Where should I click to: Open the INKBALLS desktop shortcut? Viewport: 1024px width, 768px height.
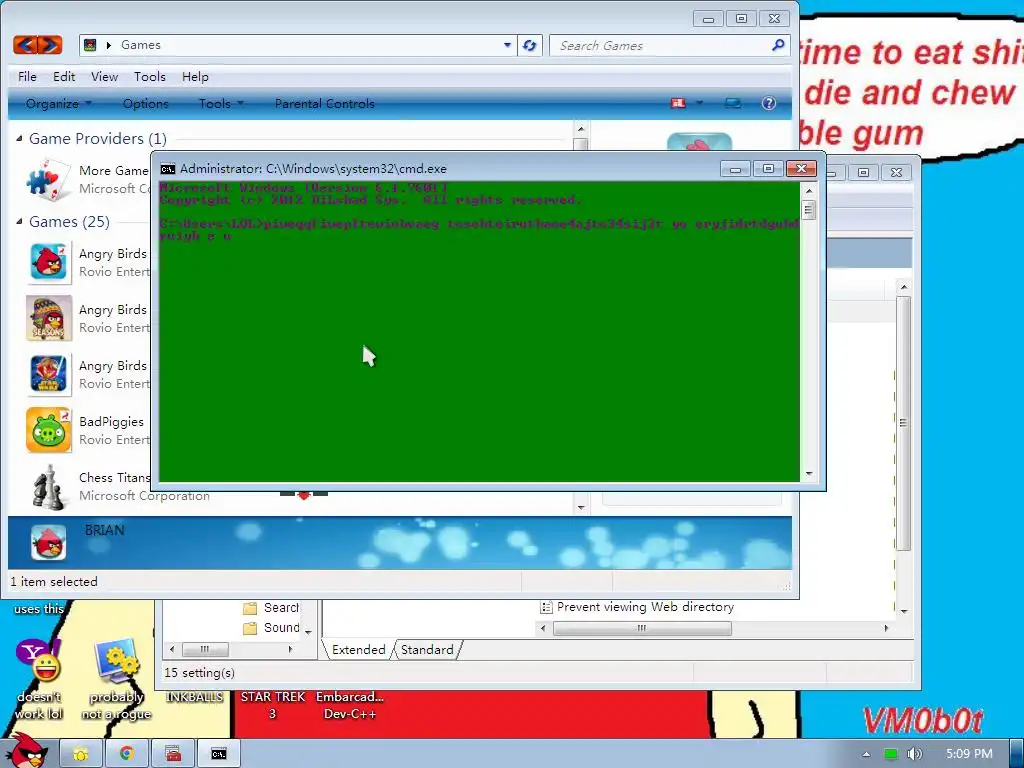194,697
